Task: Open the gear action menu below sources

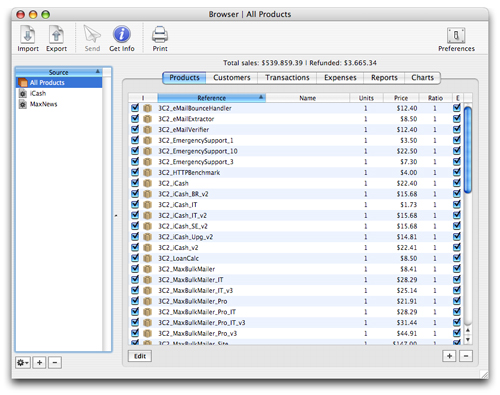Action: [x=23, y=362]
